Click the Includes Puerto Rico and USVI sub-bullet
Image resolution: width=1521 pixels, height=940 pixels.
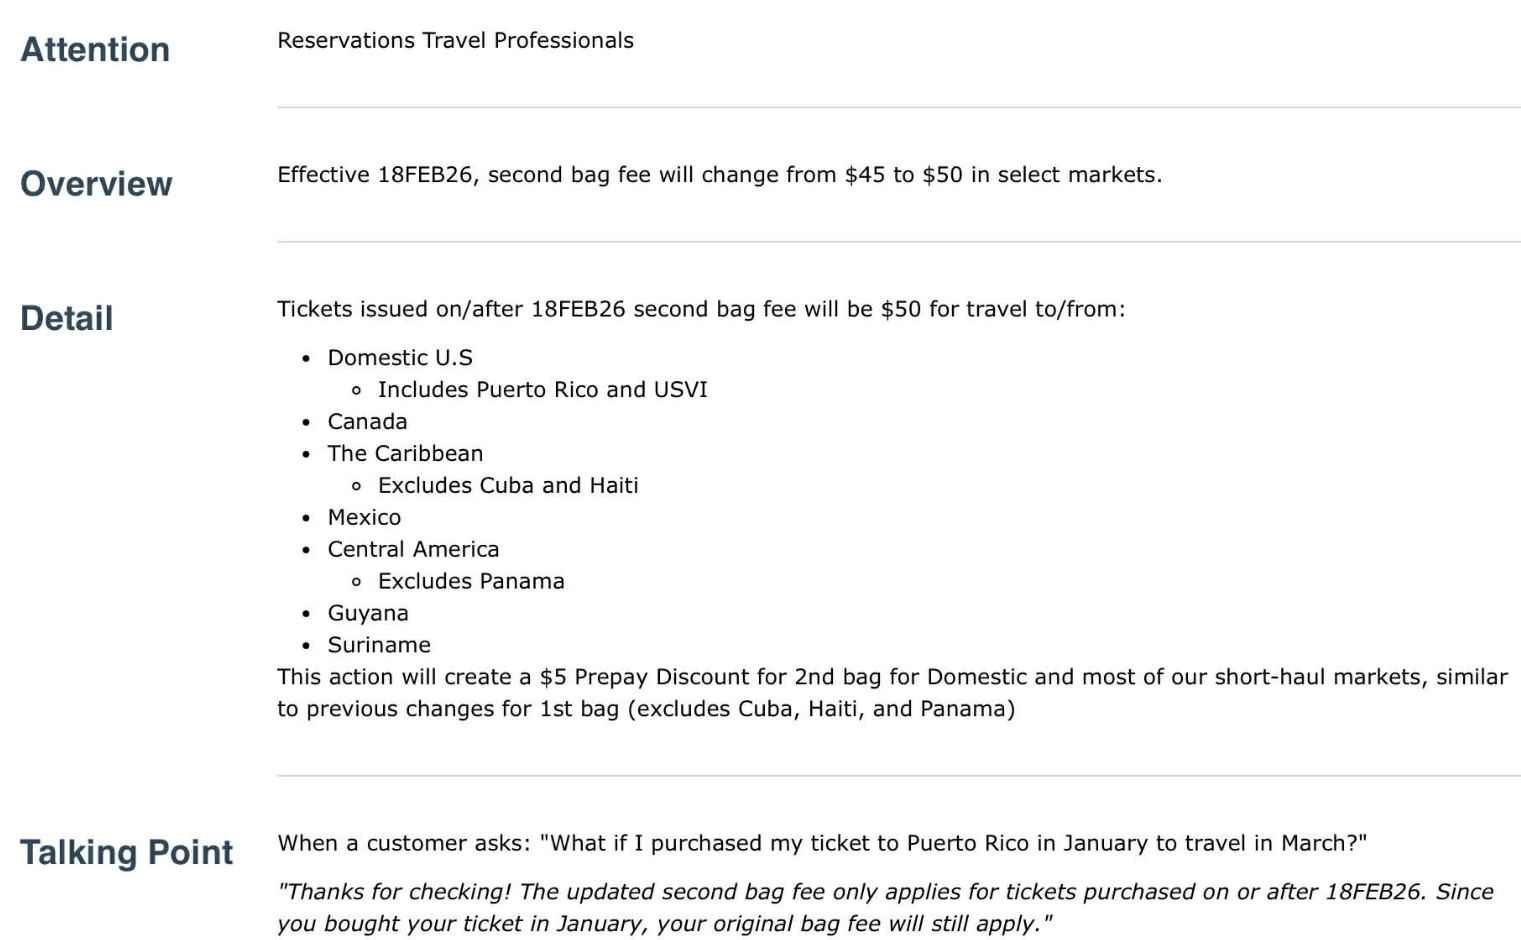[x=542, y=390]
